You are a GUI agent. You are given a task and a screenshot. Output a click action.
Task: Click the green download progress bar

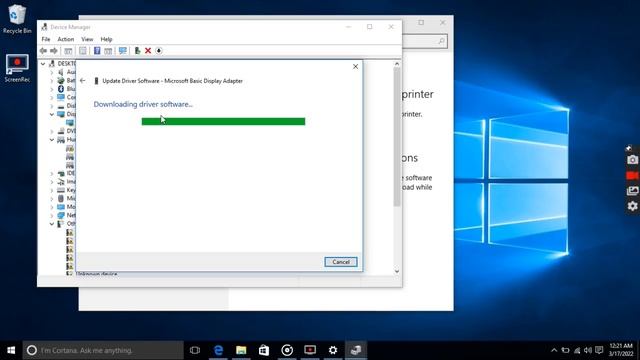[223, 121]
